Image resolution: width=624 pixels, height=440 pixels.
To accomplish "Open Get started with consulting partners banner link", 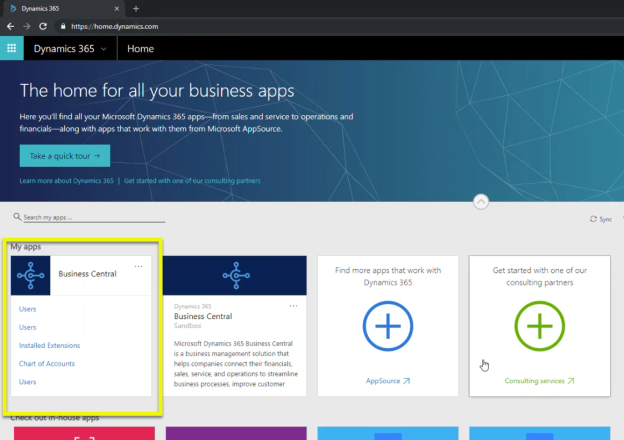I will click(x=192, y=181).
